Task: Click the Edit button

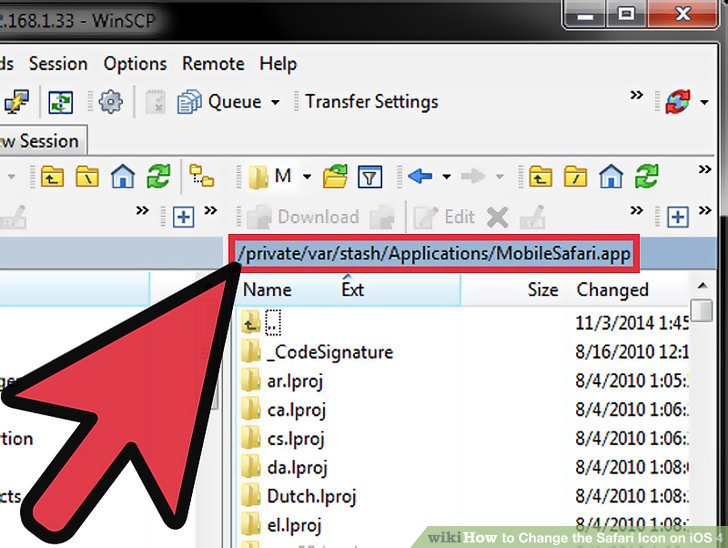Action: click(444, 217)
